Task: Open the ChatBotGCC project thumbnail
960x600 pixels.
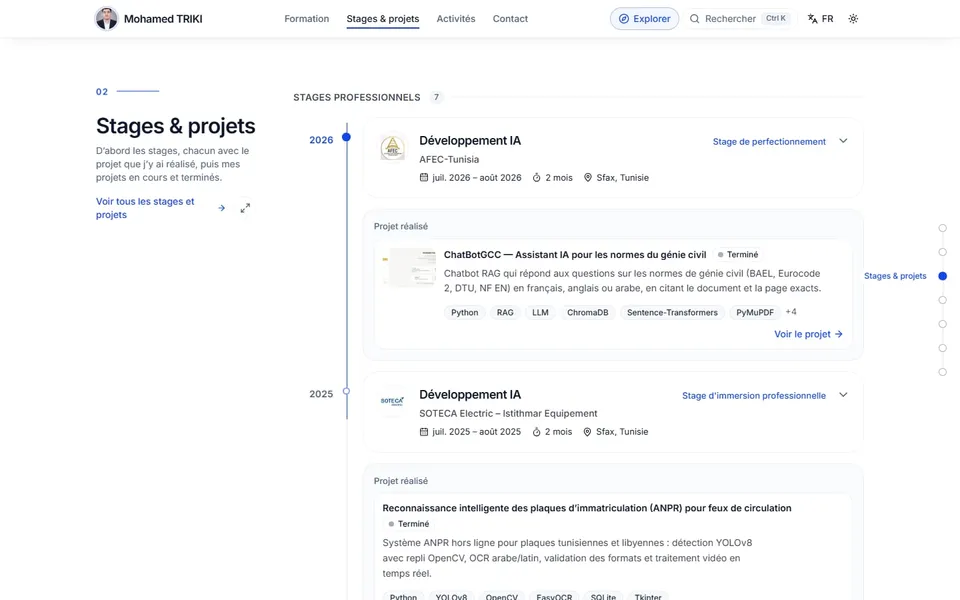Action: coord(409,268)
